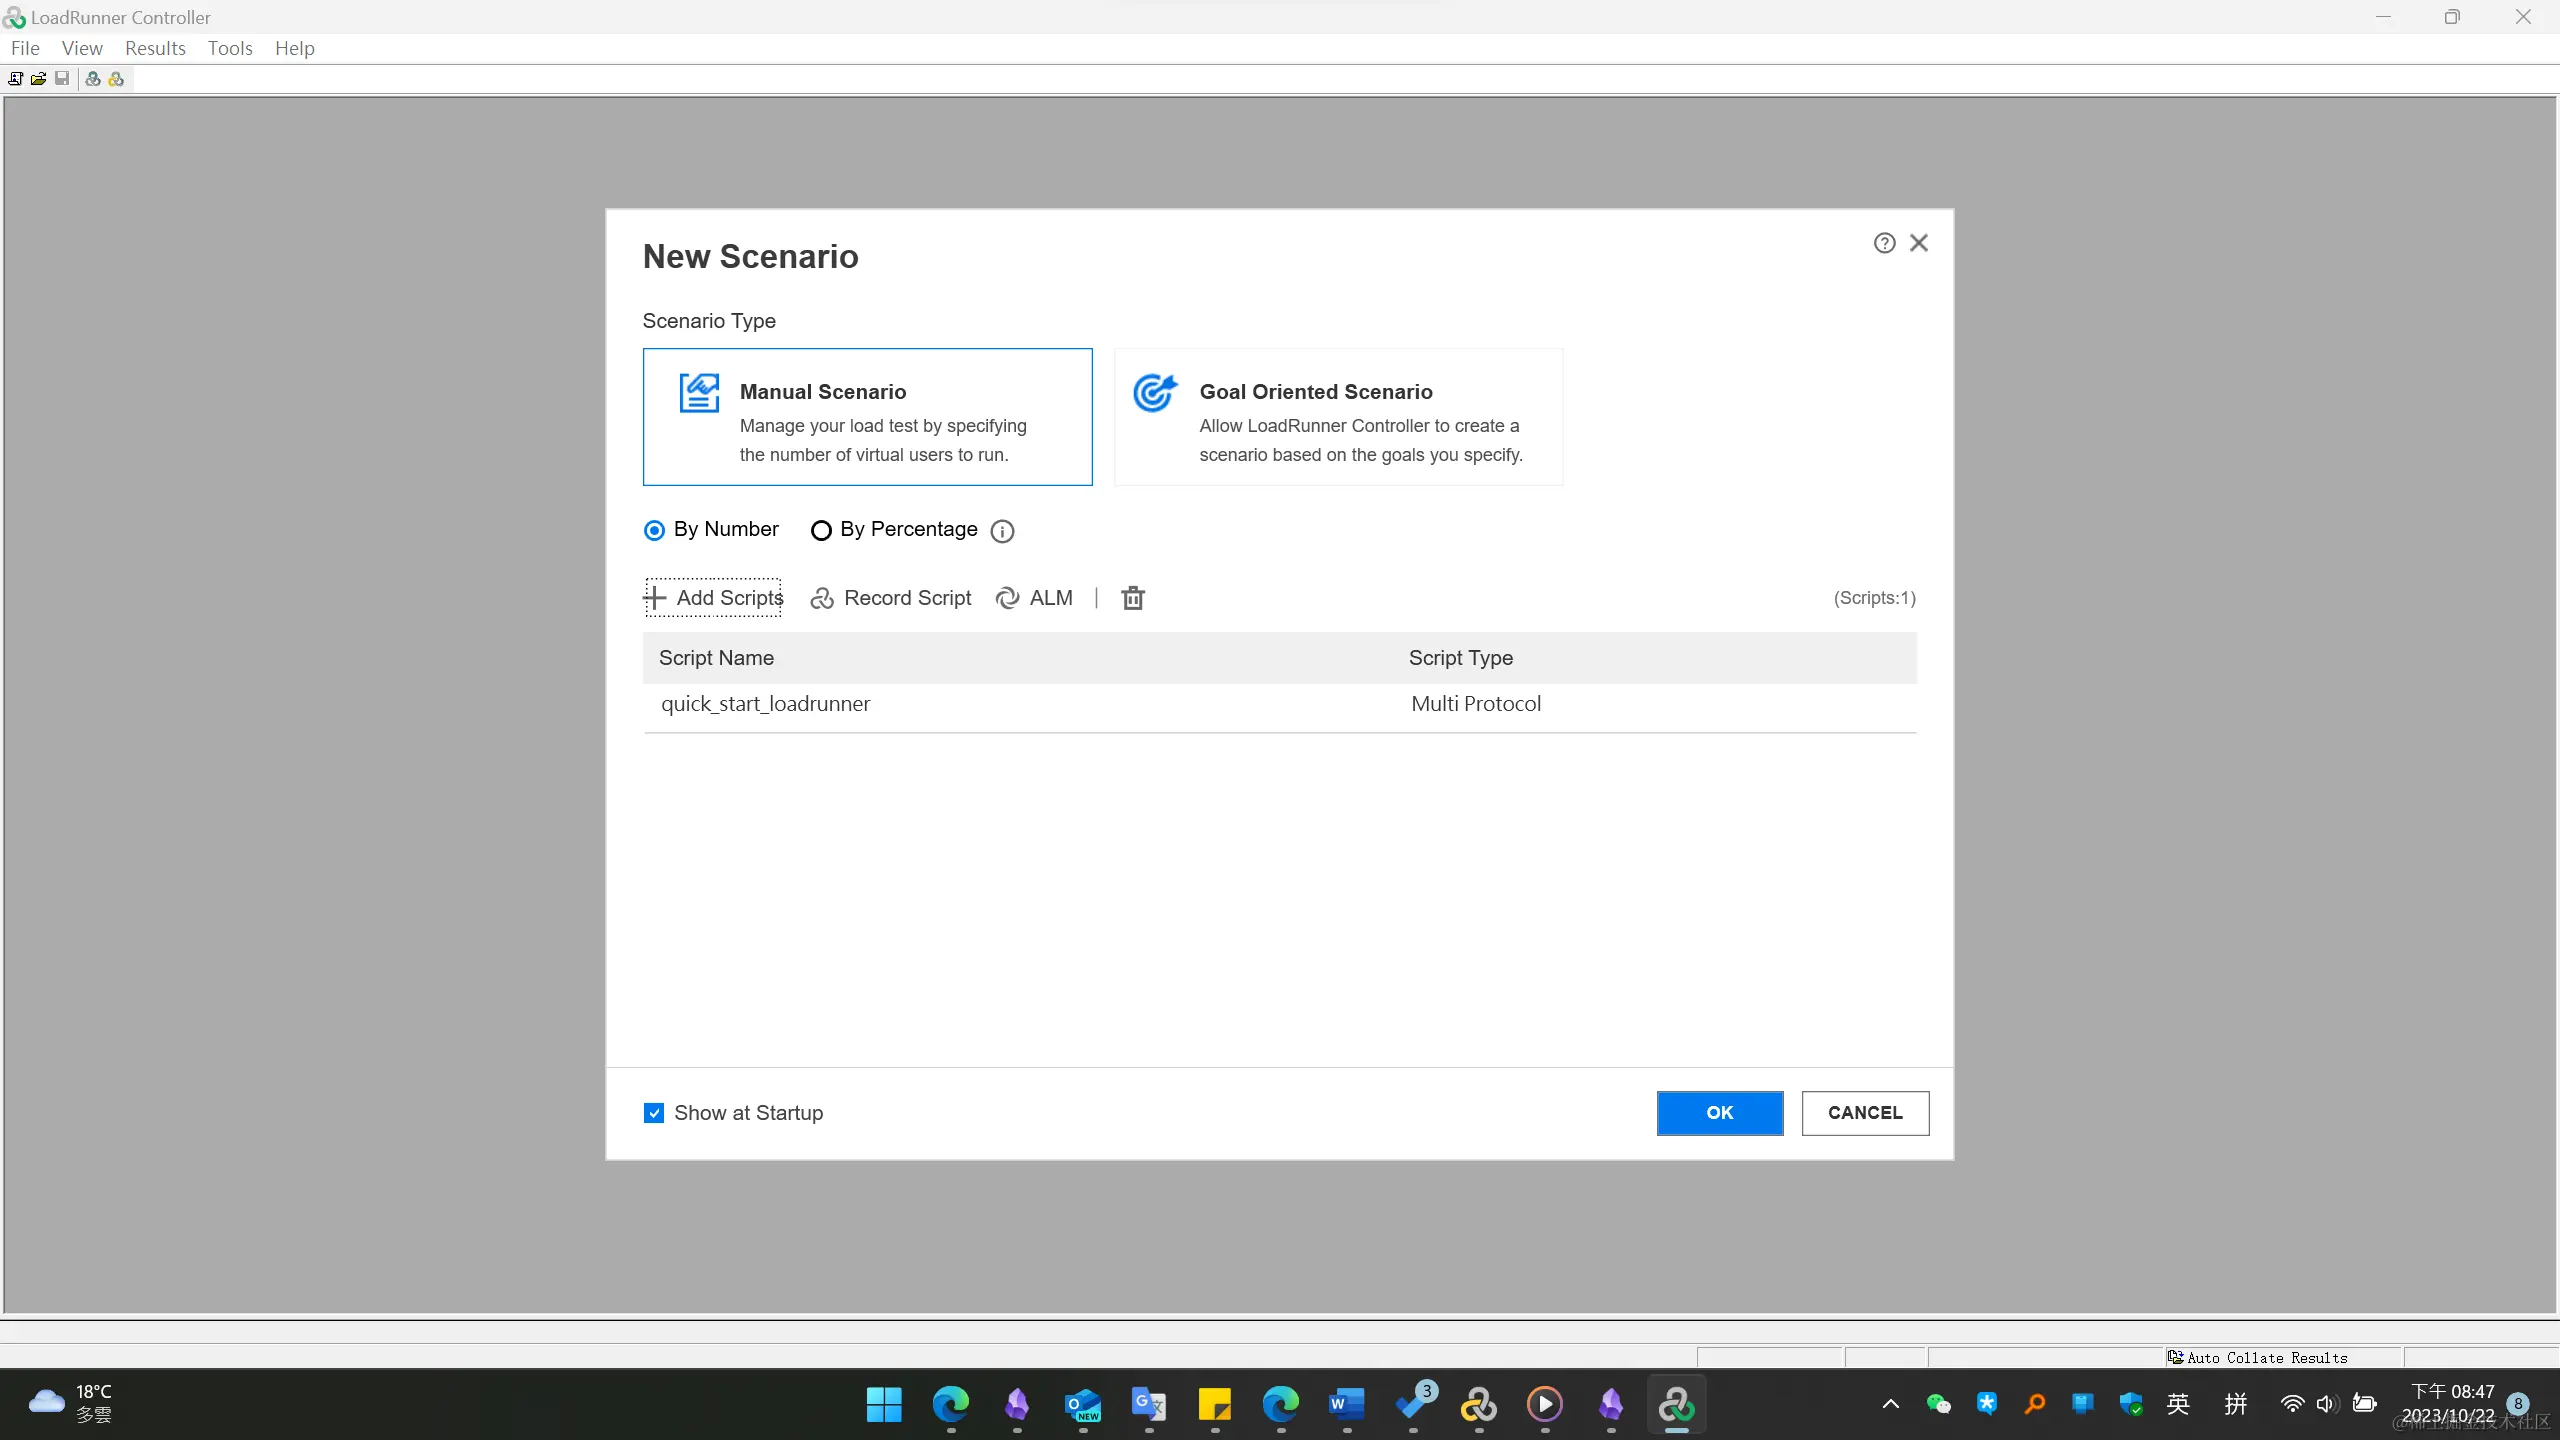Open Microsoft Word from taskbar

[x=1346, y=1405]
